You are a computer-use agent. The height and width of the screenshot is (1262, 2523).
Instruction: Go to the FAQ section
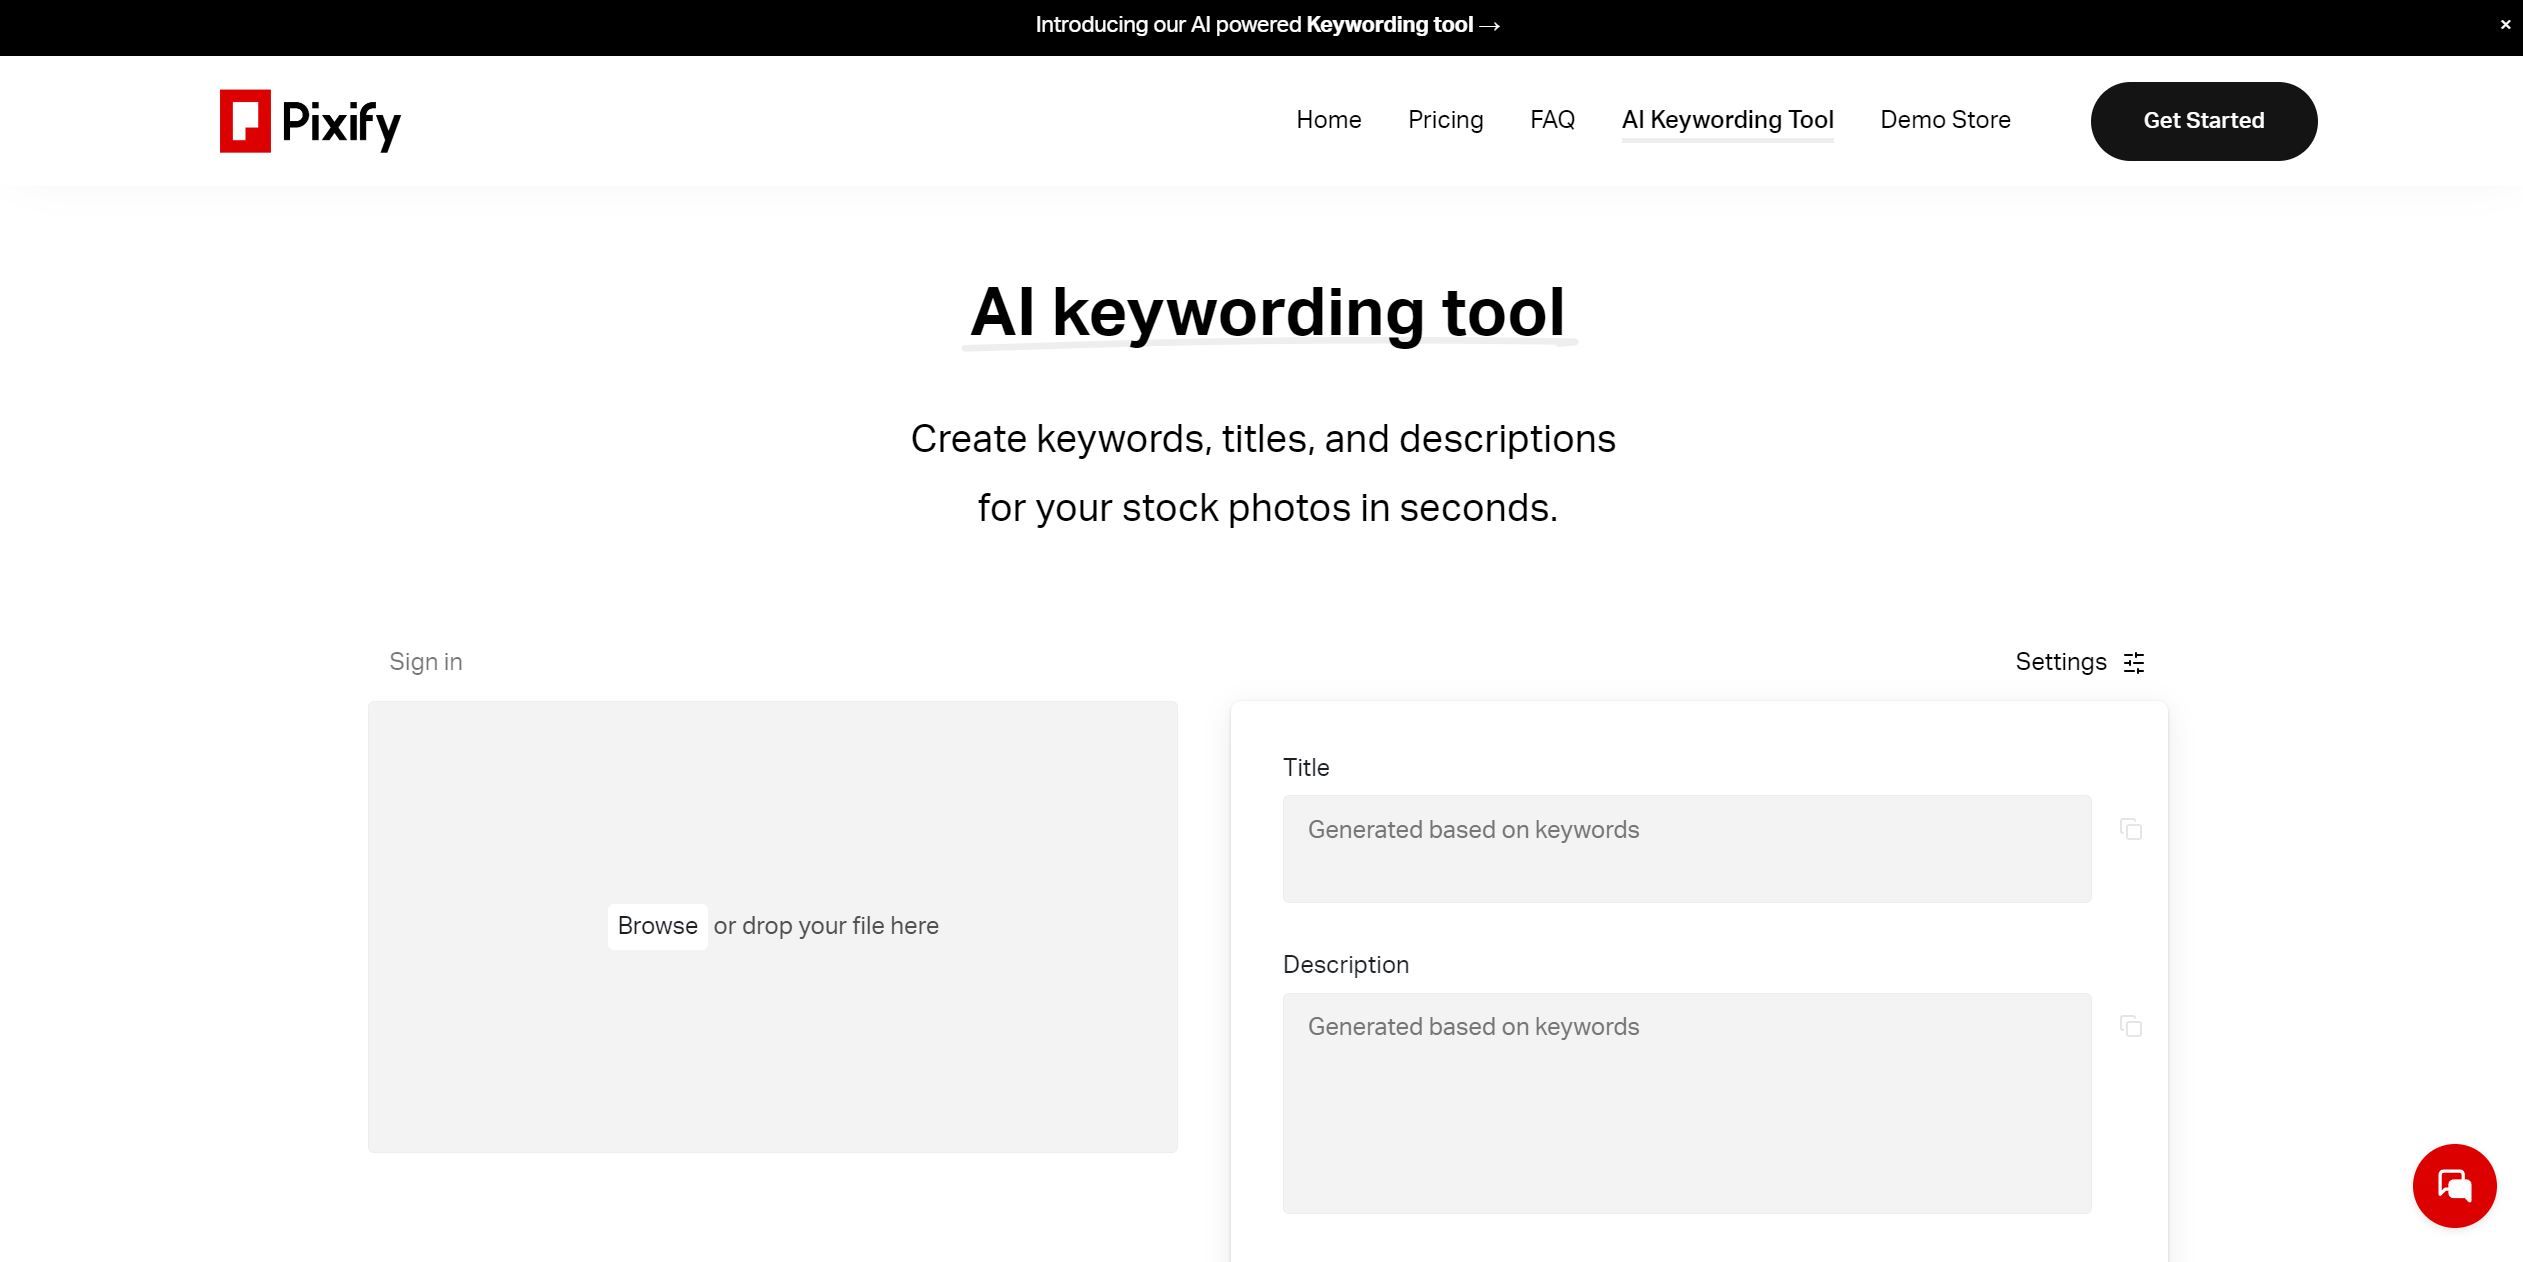click(1551, 120)
